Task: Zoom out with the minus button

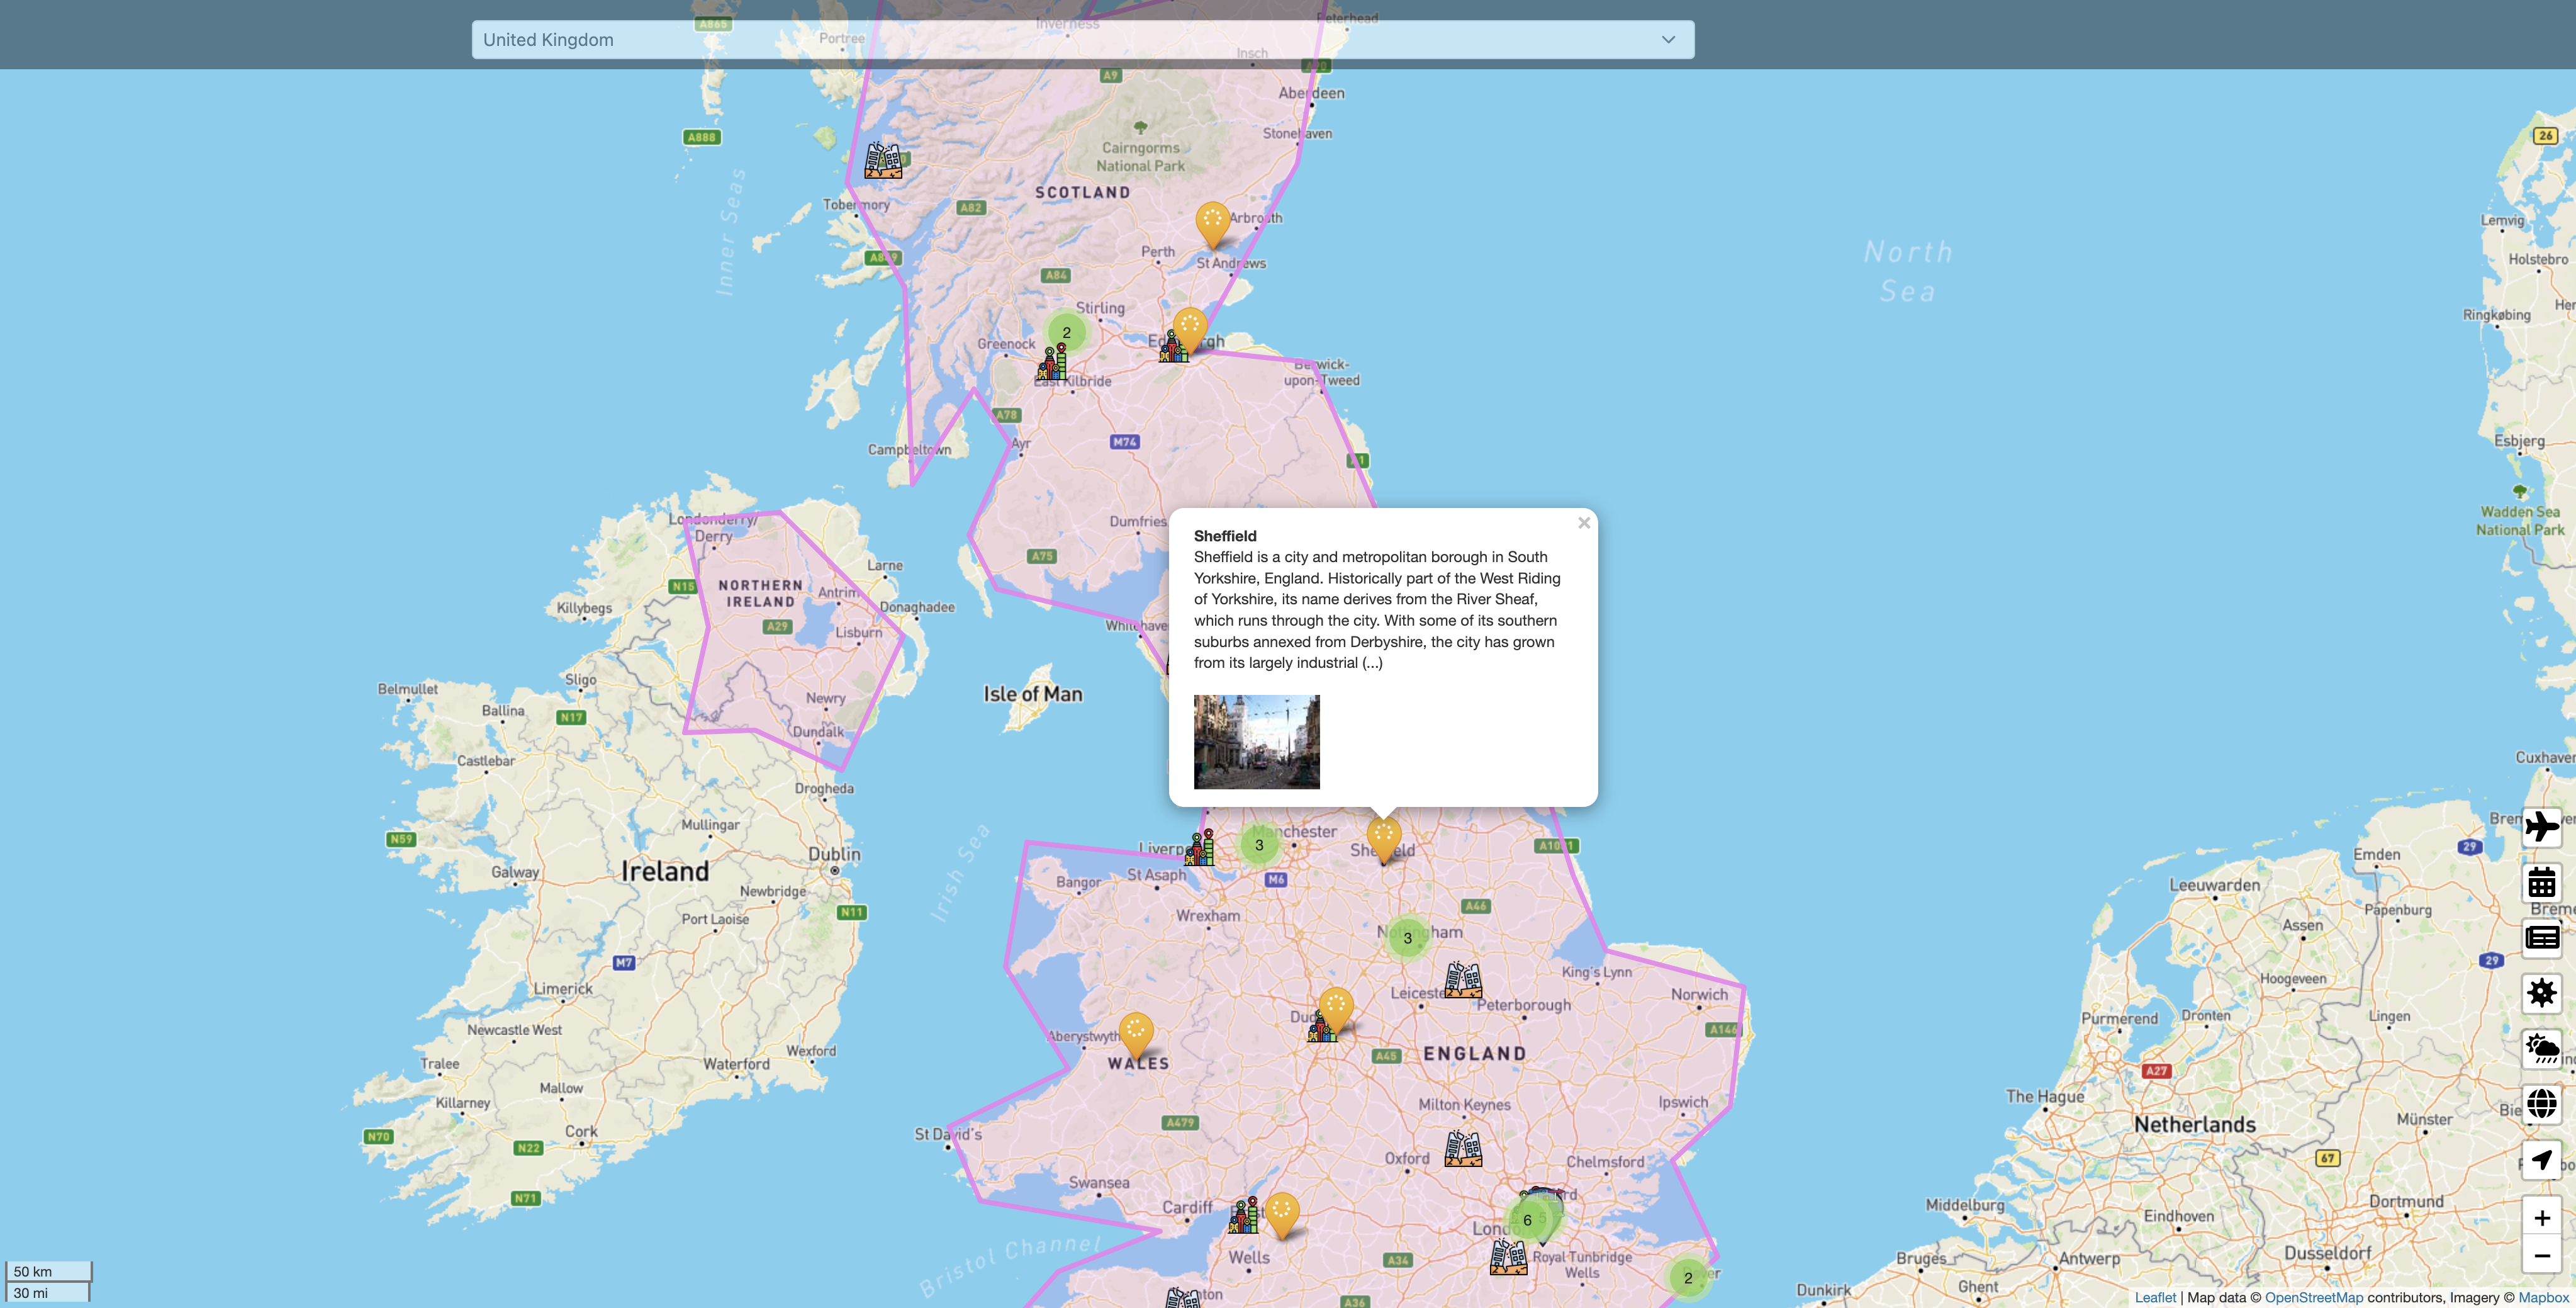Action: (2541, 1255)
